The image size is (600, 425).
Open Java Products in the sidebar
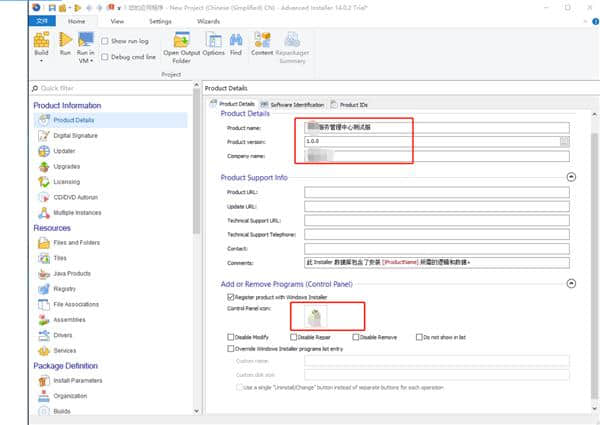click(x=71, y=273)
